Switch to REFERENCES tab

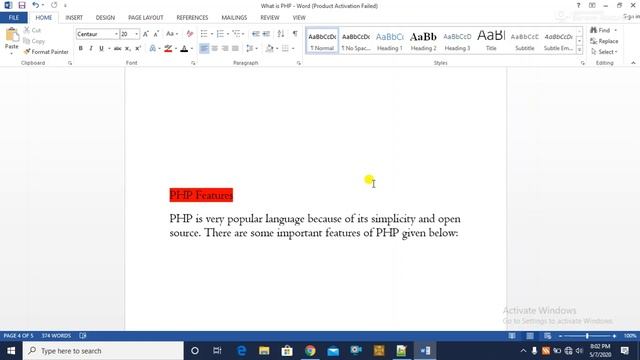click(192, 18)
